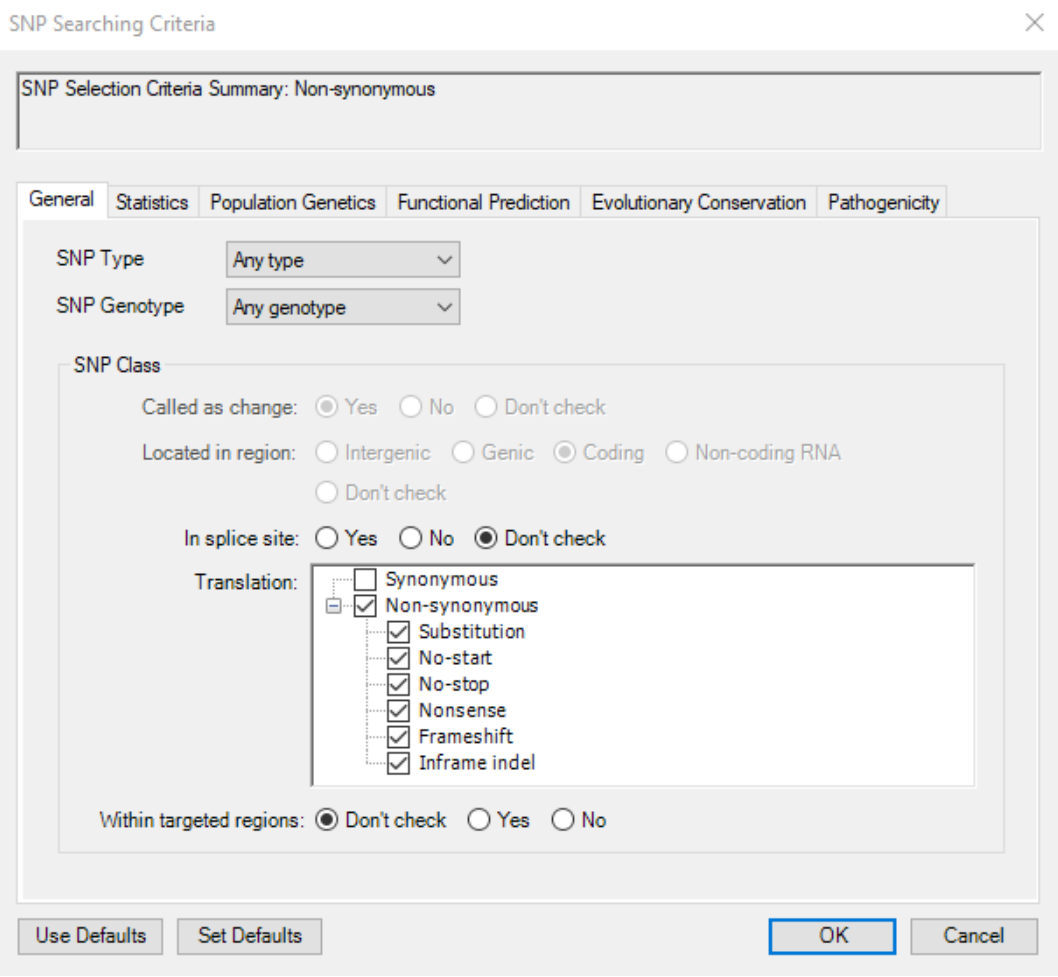Open the SNP Genotype dropdown
This screenshot has height=977, width=1058.
(x=343, y=307)
